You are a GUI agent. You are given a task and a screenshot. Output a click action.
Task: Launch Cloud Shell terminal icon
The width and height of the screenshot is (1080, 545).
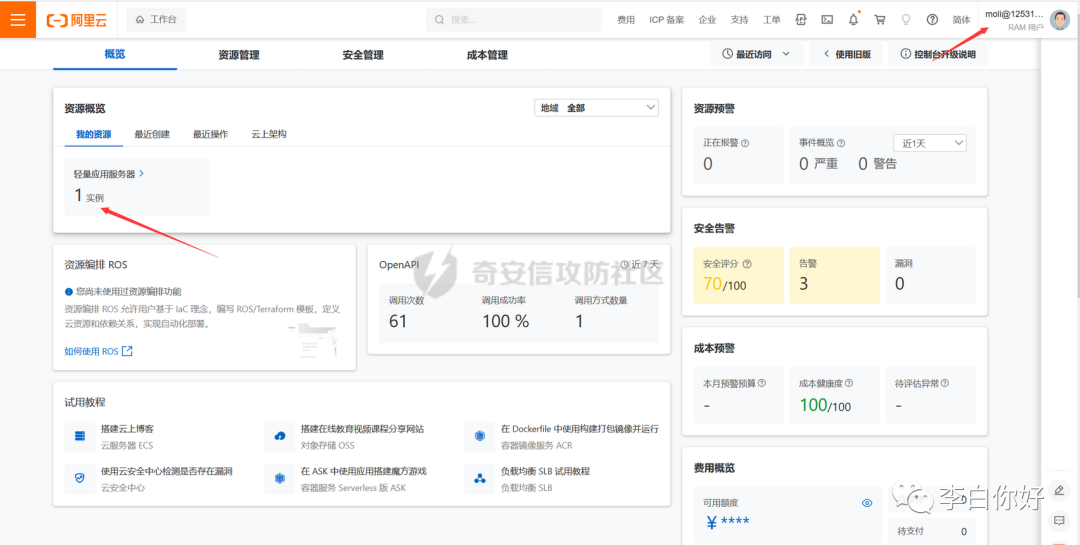827,20
